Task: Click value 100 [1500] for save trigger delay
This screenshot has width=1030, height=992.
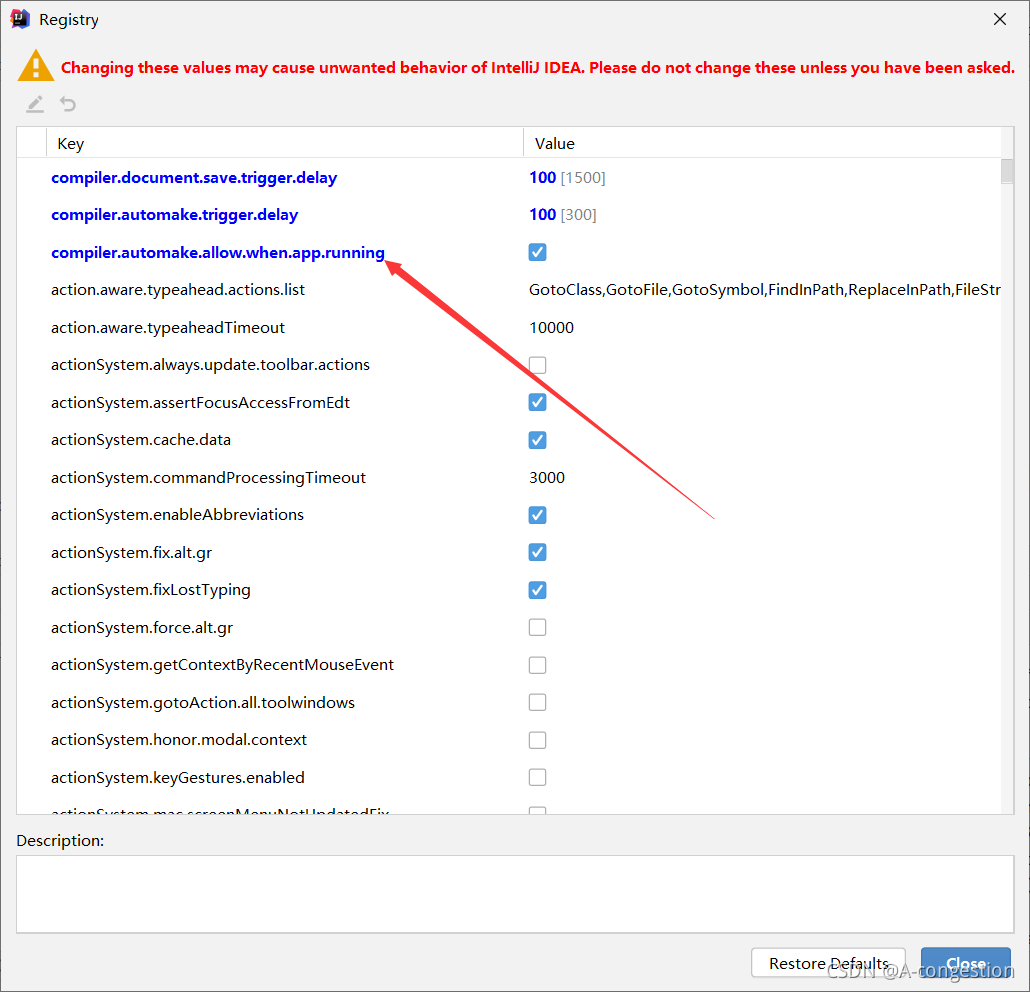Action: [568, 177]
